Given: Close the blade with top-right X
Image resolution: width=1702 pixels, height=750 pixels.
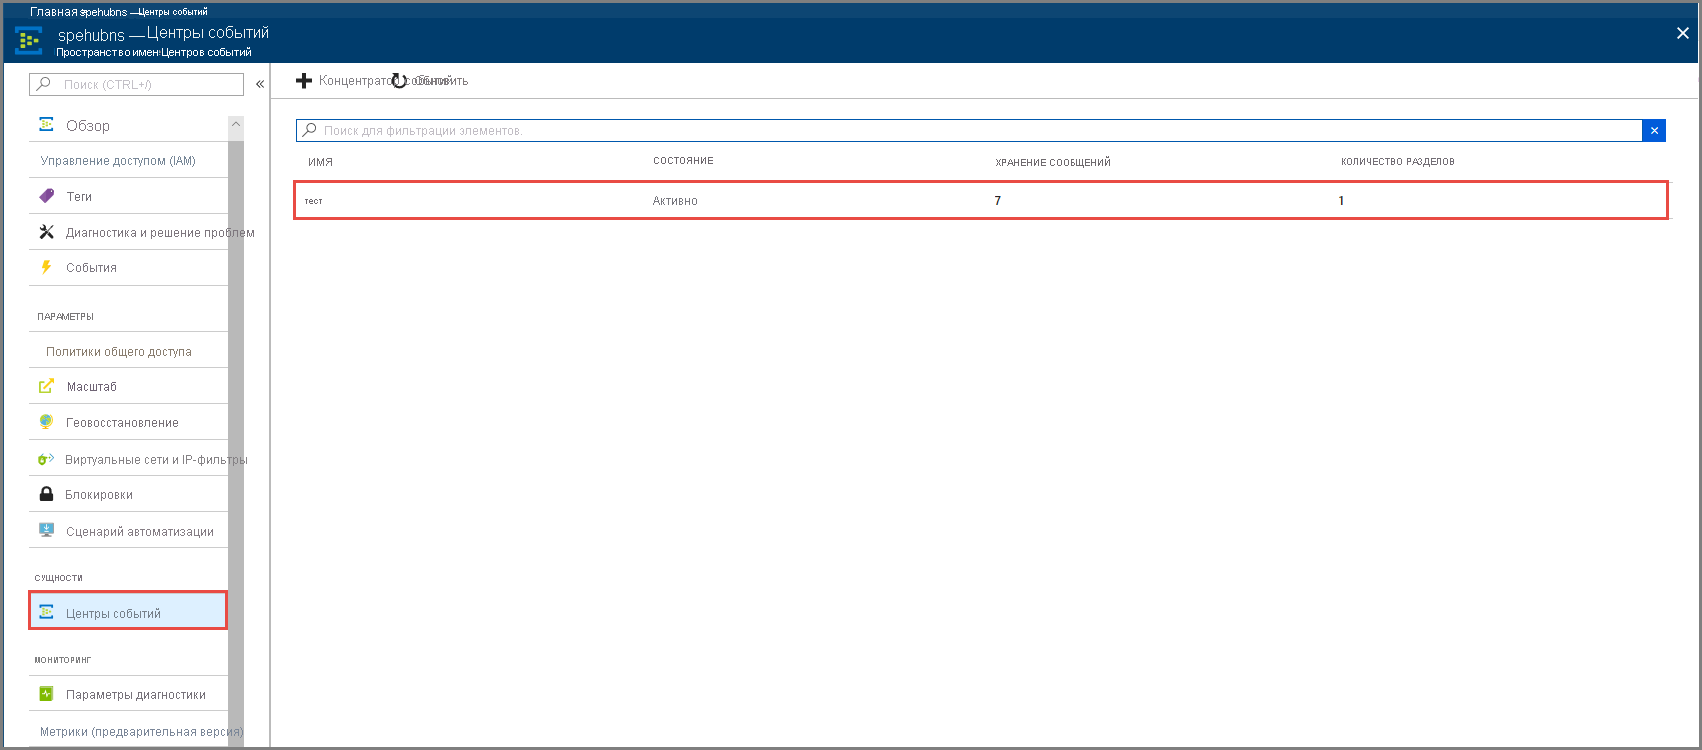Looking at the screenshot, I should click(x=1682, y=33).
